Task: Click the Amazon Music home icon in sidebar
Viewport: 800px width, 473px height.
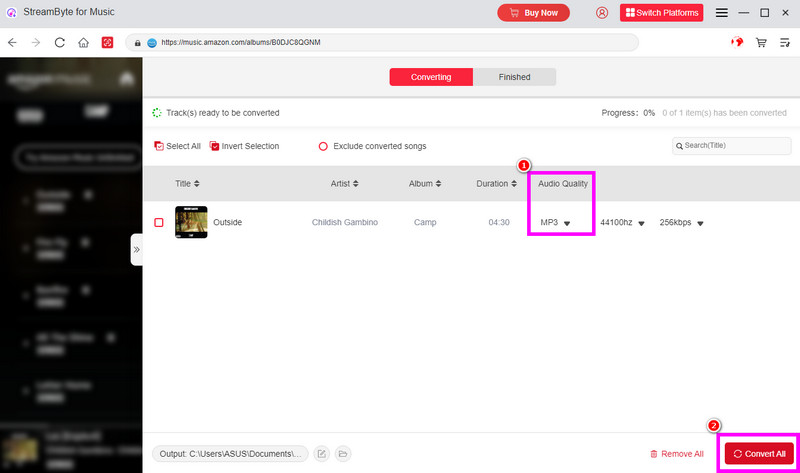Action: (126, 78)
